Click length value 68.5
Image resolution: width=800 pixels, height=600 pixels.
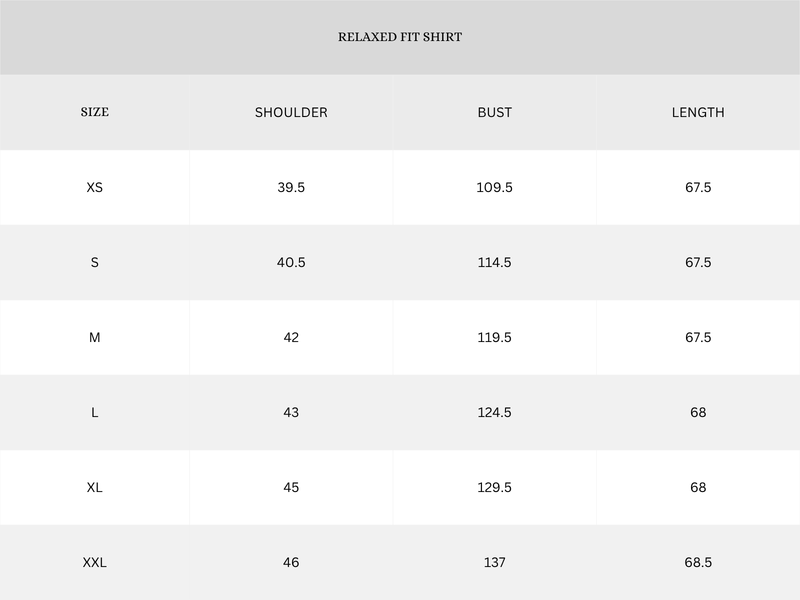[x=698, y=562]
